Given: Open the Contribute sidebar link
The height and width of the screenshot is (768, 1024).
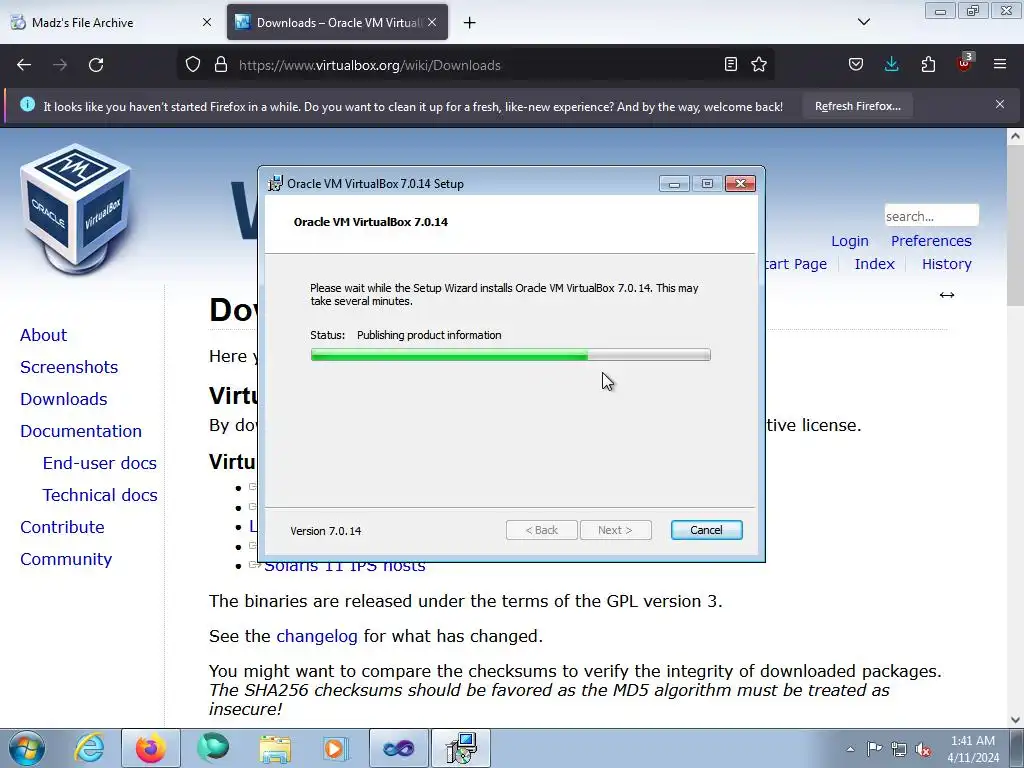Looking at the screenshot, I should (x=62, y=527).
